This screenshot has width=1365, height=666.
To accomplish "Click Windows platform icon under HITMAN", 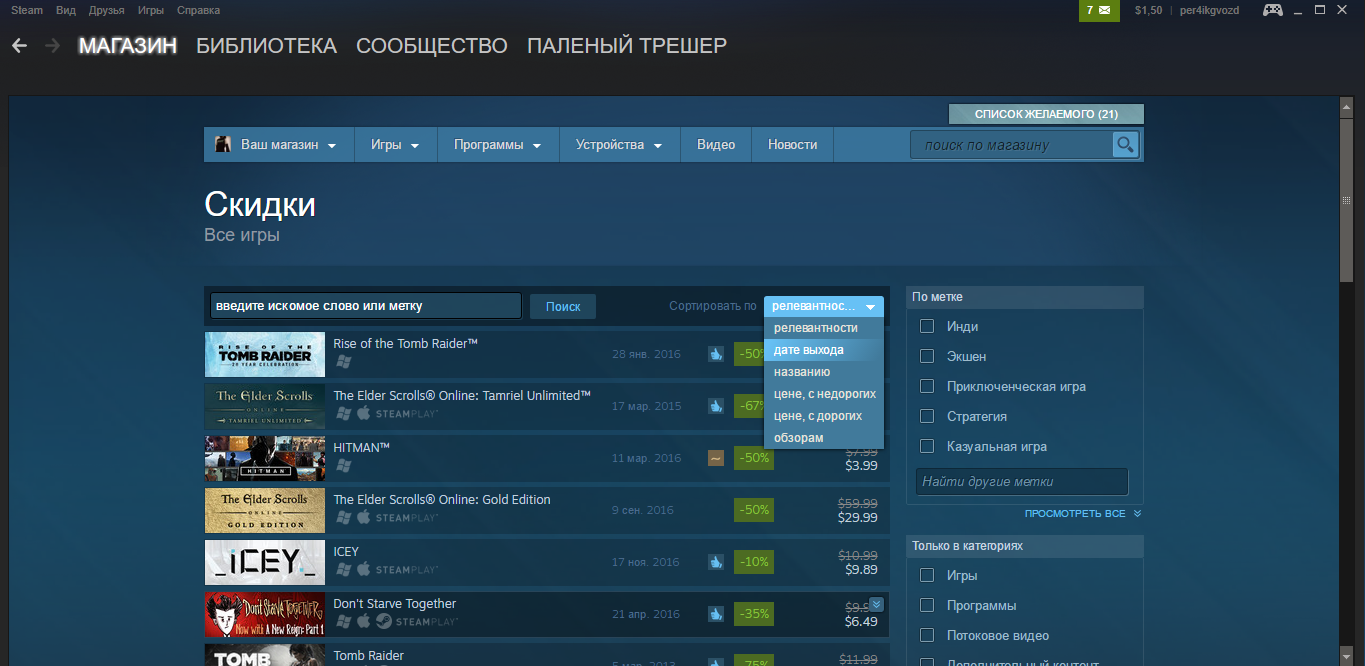I will click(343, 465).
